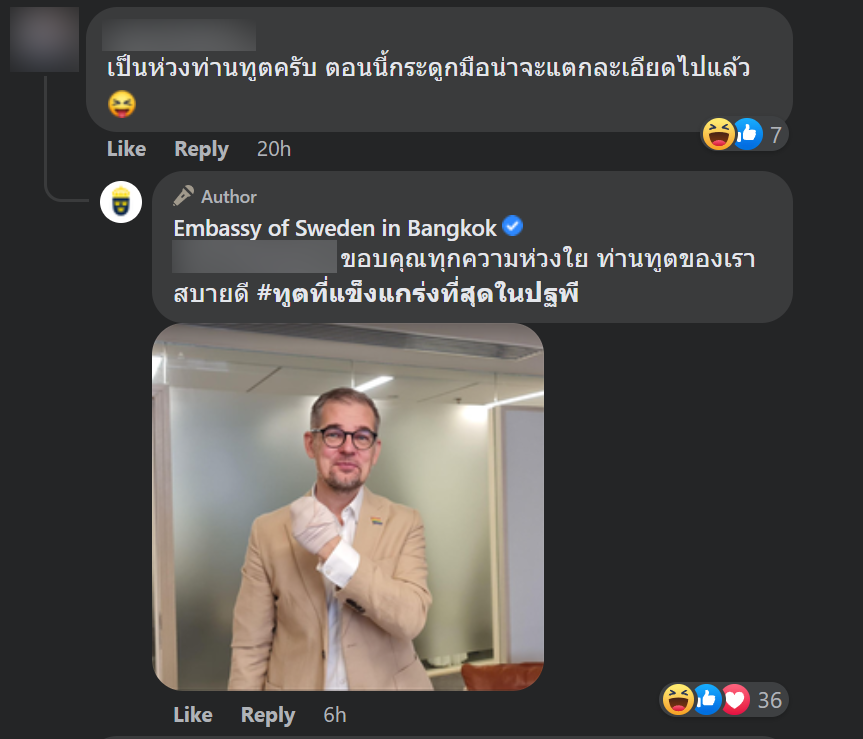The height and width of the screenshot is (739, 863).
Task: Click the Author microphone icon
Action: click(183, 196)
